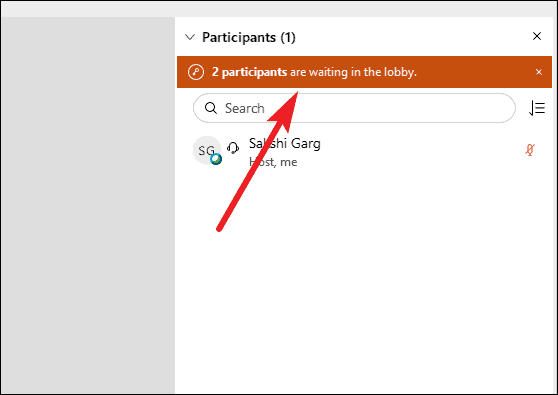Click the light gray title strip at the top
This screenshot has width=558, height=395.
[279, 10]
